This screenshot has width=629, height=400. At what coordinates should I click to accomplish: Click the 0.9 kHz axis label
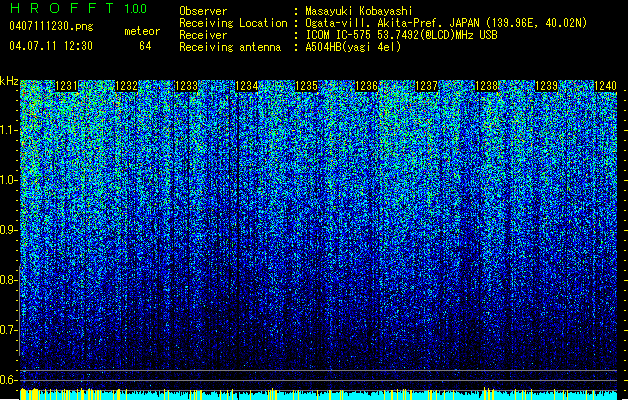point(8,230)
